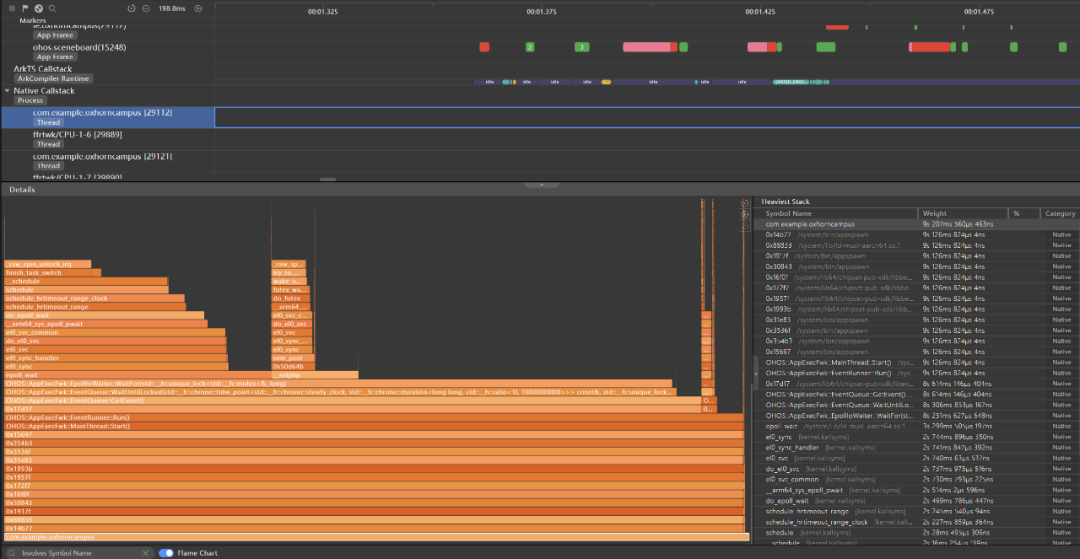Screen dimensions: 1080x559
Task: Select com.example.oxhorncampus row in Heaviest Stack
Action: click(917, 224)
